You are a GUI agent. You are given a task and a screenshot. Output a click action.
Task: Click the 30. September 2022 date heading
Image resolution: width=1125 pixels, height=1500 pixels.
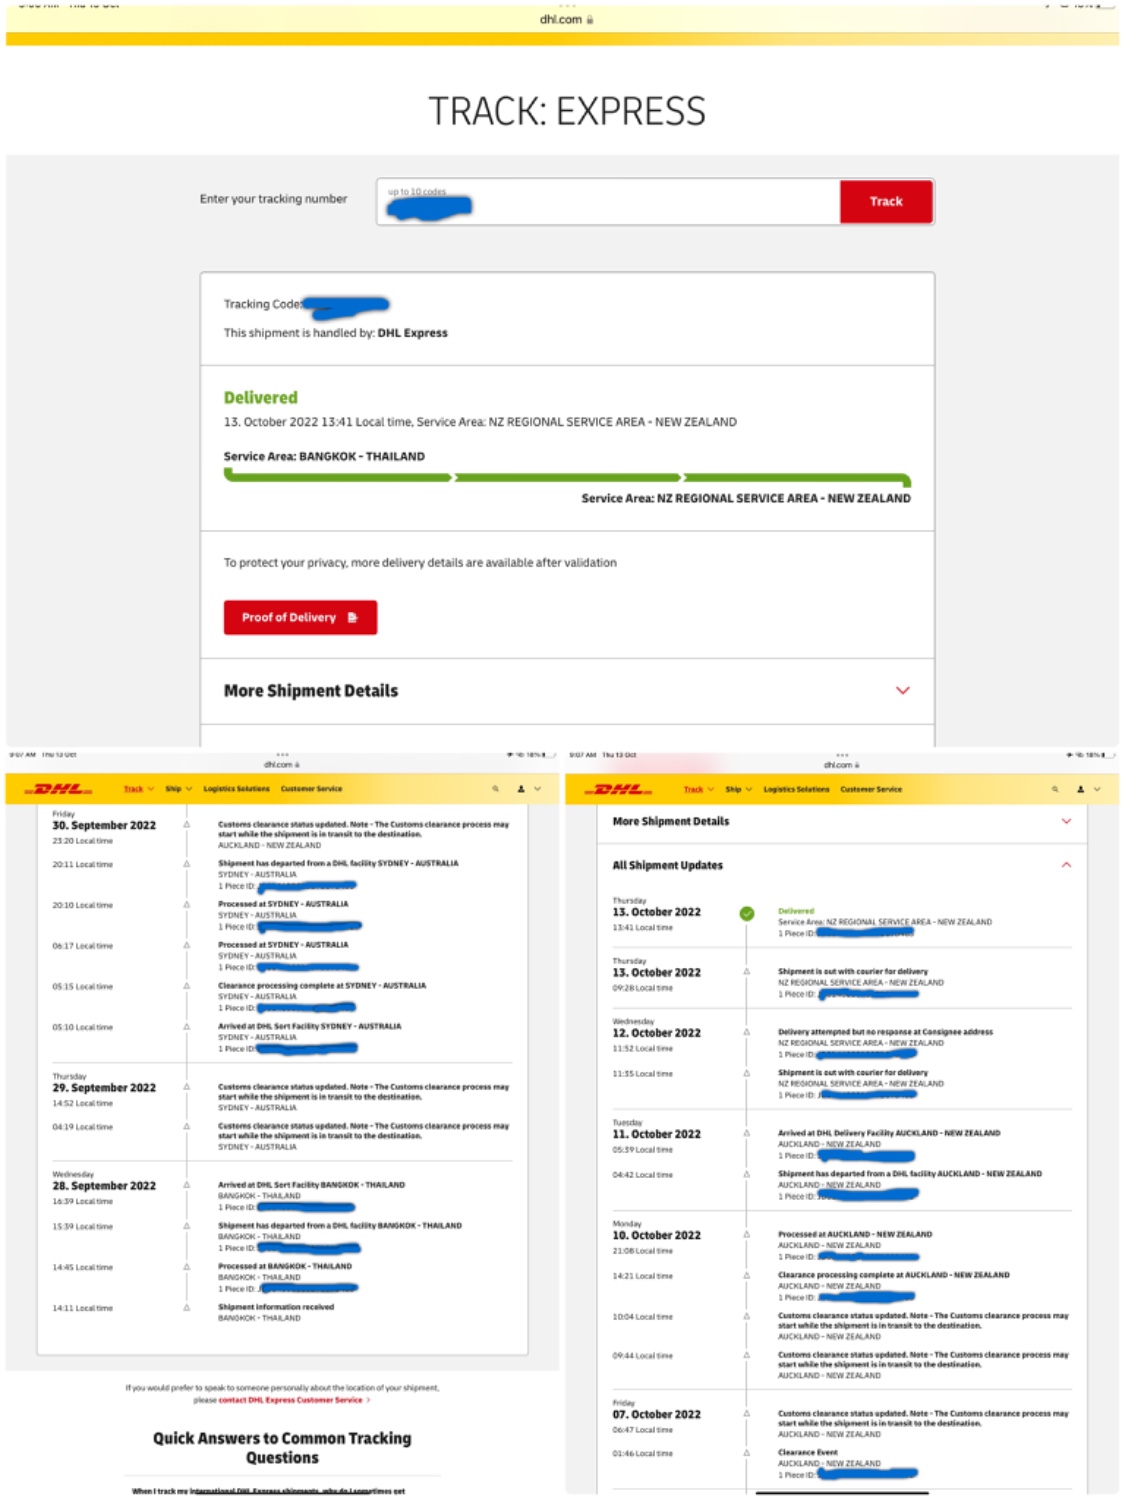tap(104, 825)
